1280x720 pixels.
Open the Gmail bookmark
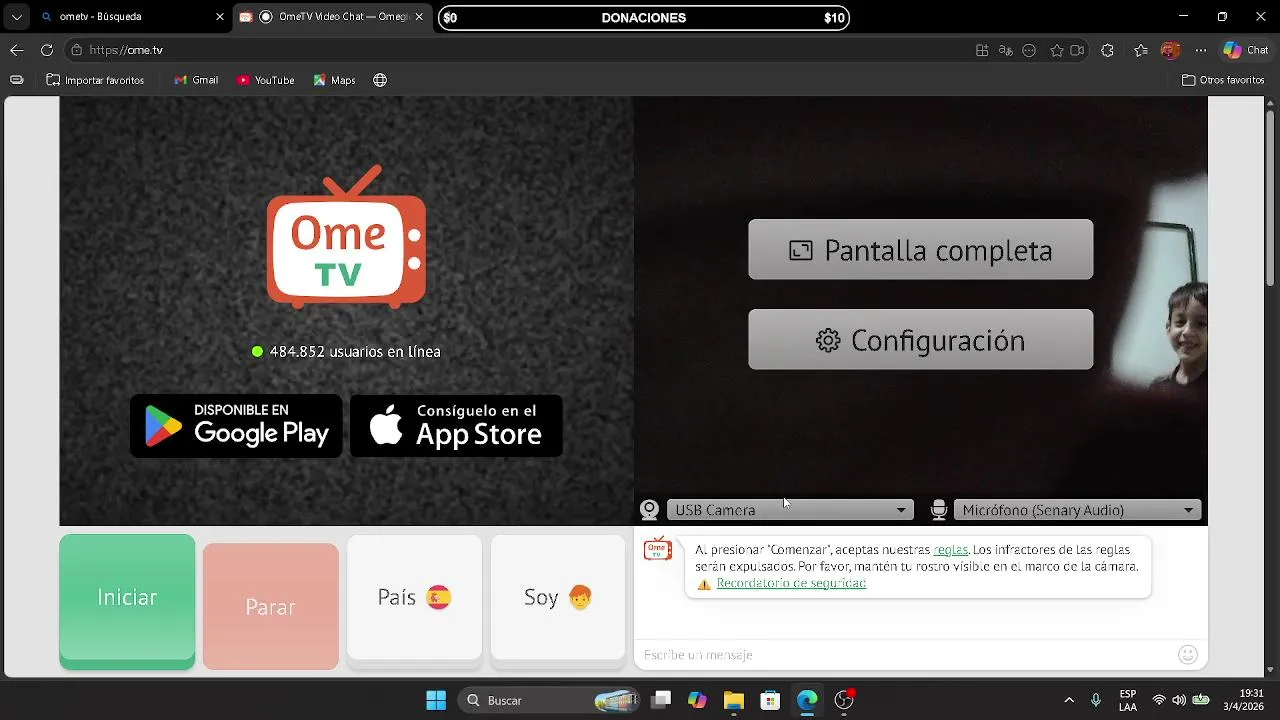pos(196,80)
